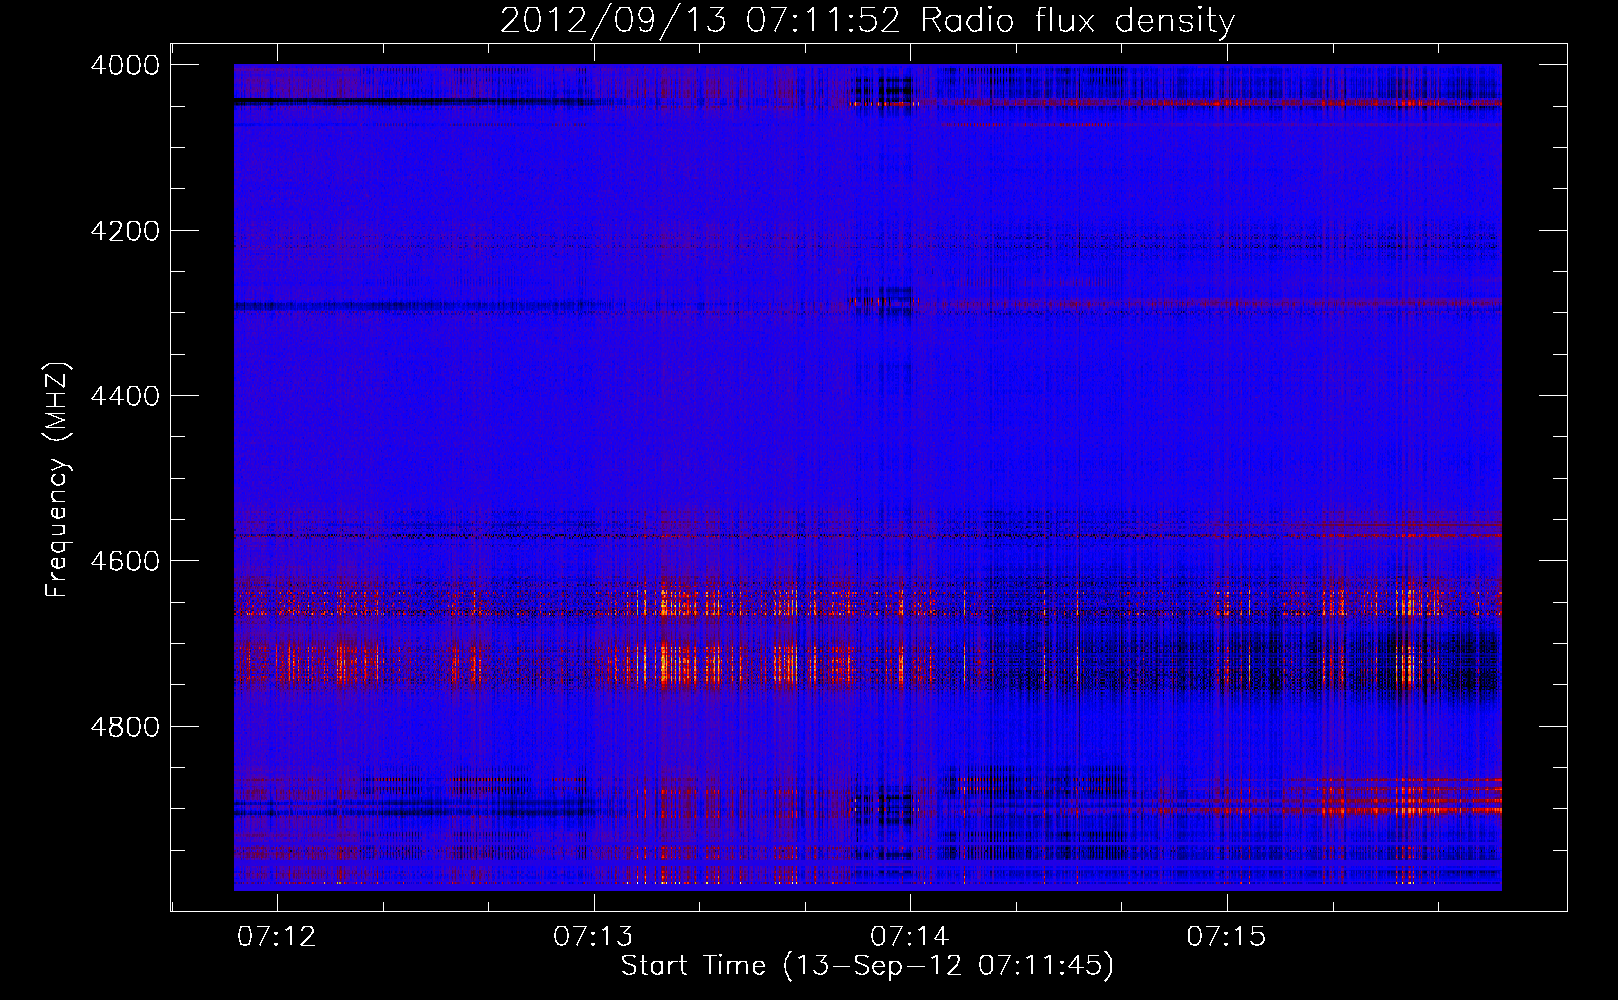Click the plot title '2012/09/13 07:11:52 Radio flux density'

pos(867,21)
